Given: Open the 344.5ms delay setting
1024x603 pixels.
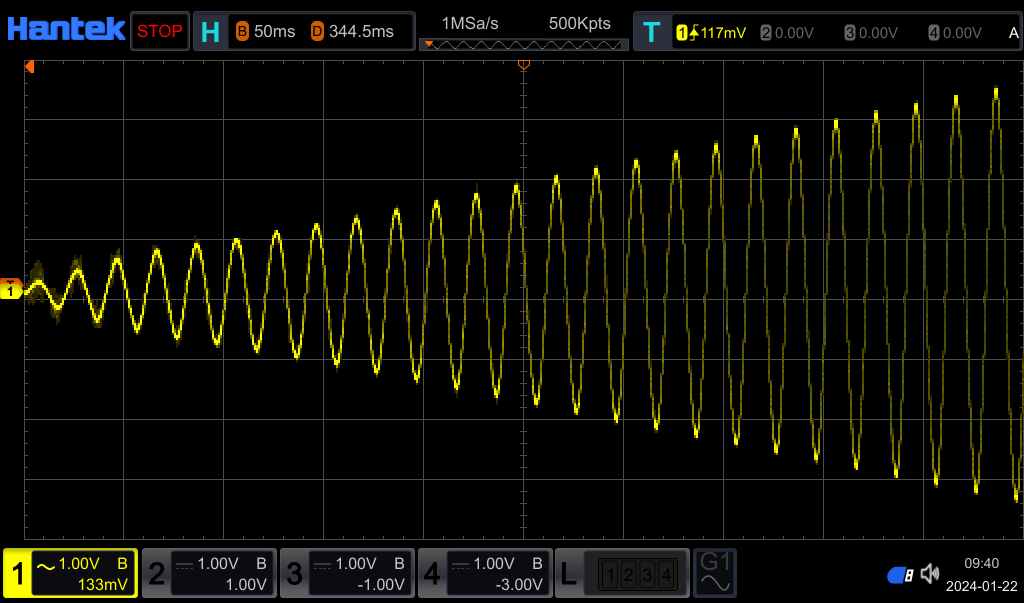Looking at the screenshot, I should click(x=352, y=31).
